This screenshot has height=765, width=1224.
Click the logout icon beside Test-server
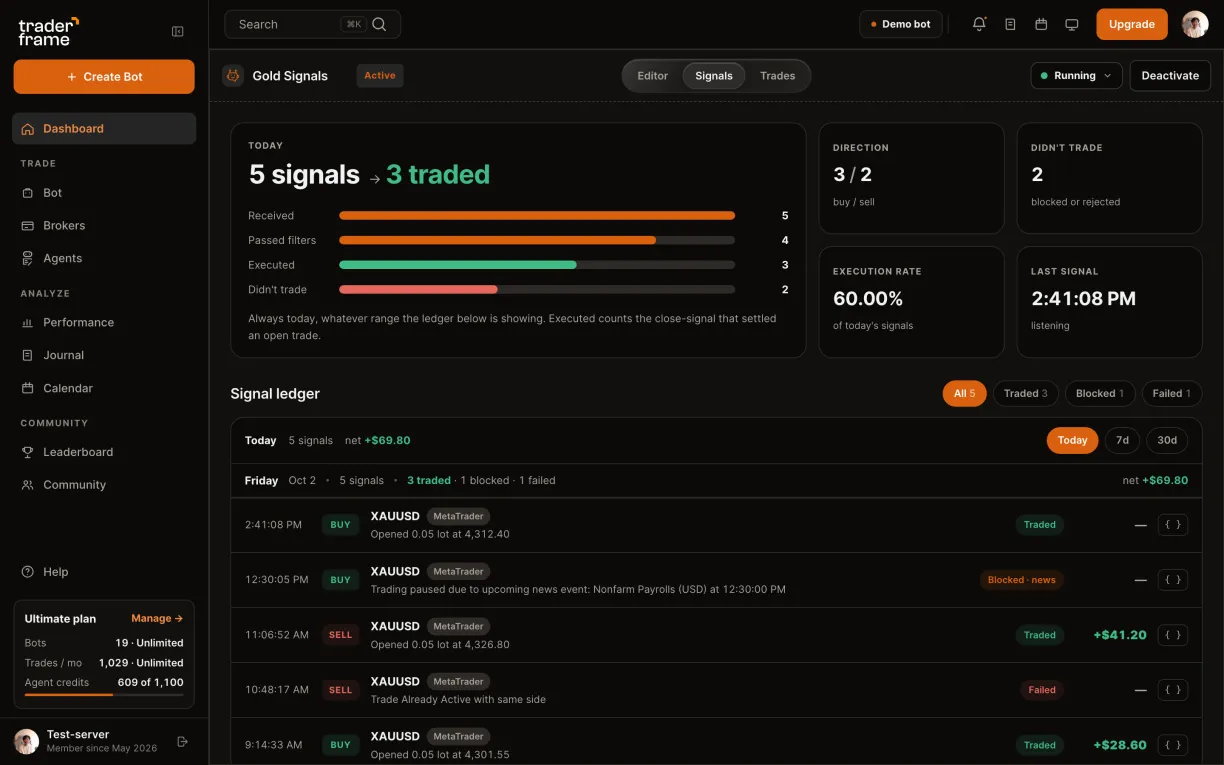[x=182, y=741]
